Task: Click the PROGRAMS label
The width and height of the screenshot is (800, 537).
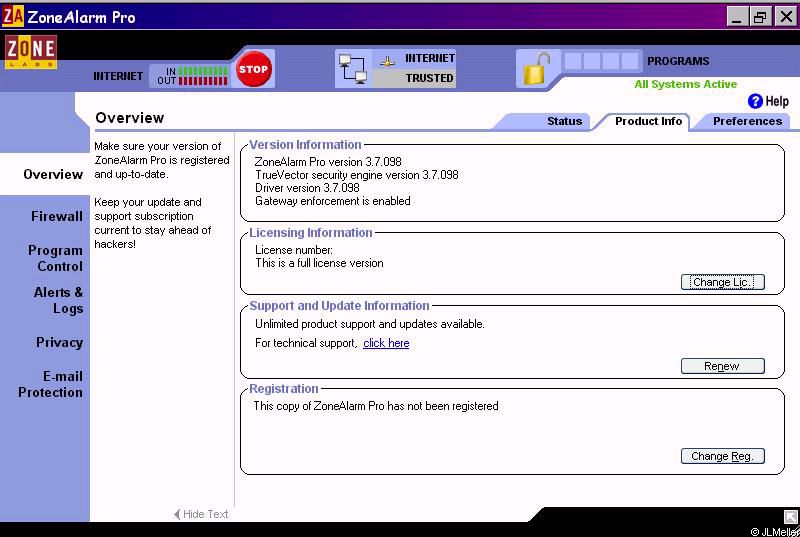Action: (x=678, y=61)
